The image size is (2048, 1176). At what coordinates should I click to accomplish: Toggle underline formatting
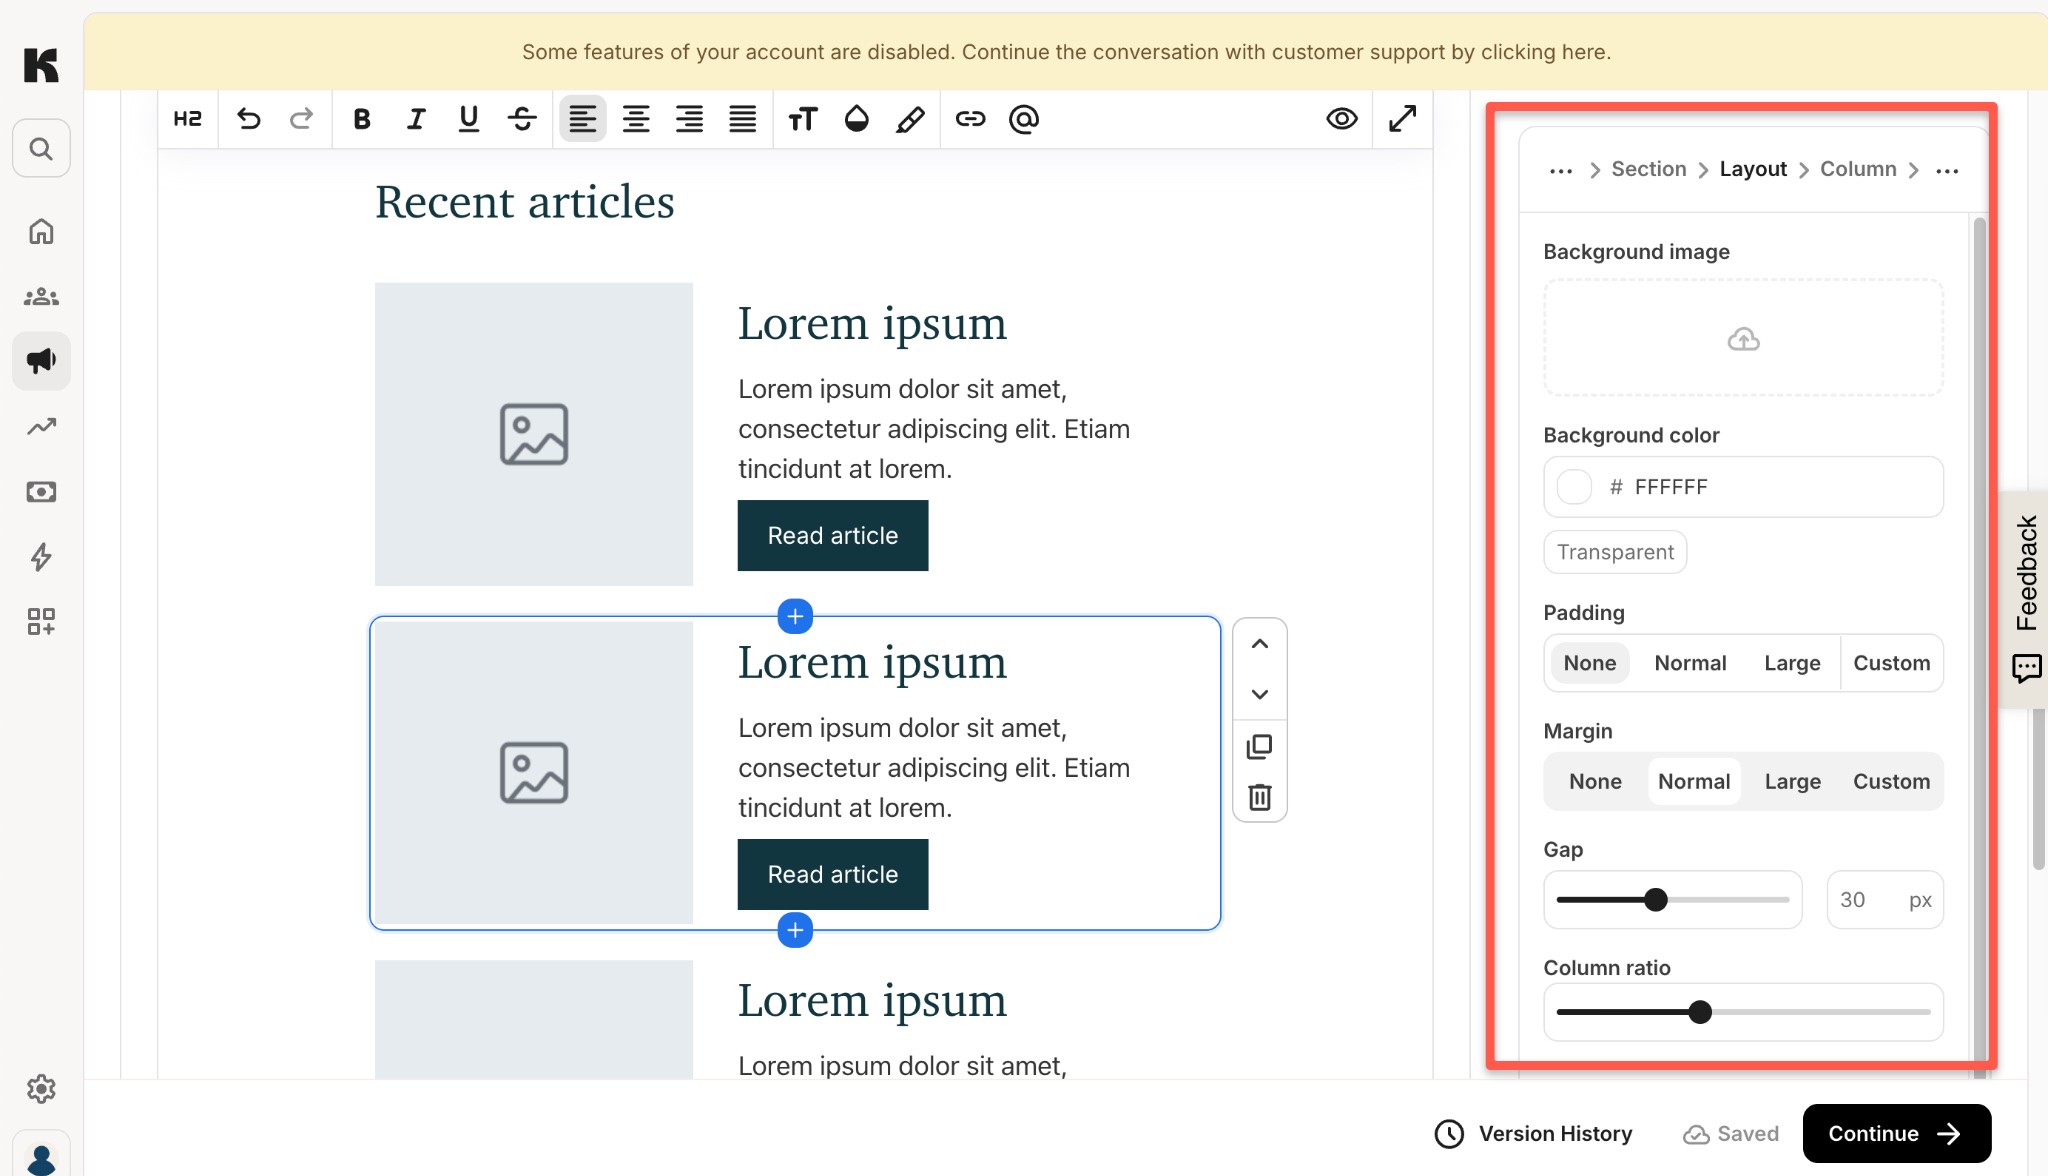tap(469, 119)
